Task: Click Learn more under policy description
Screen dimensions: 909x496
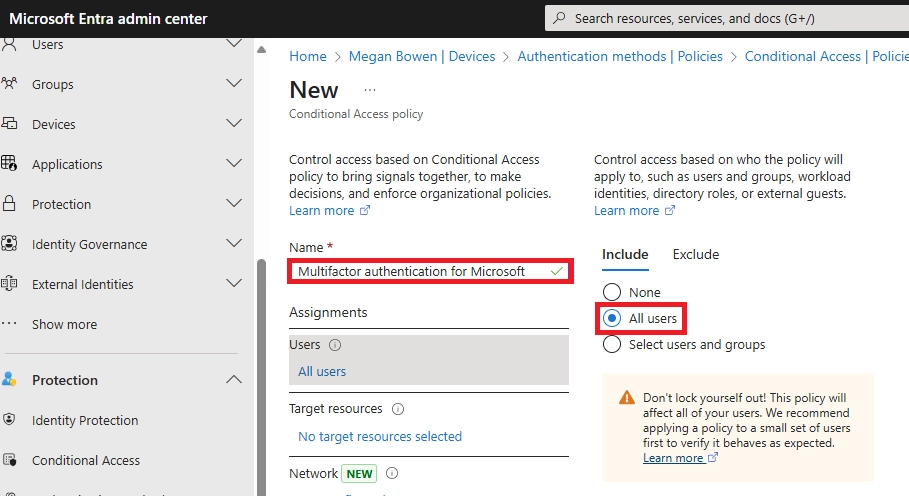Action: (x=322, y=210)
